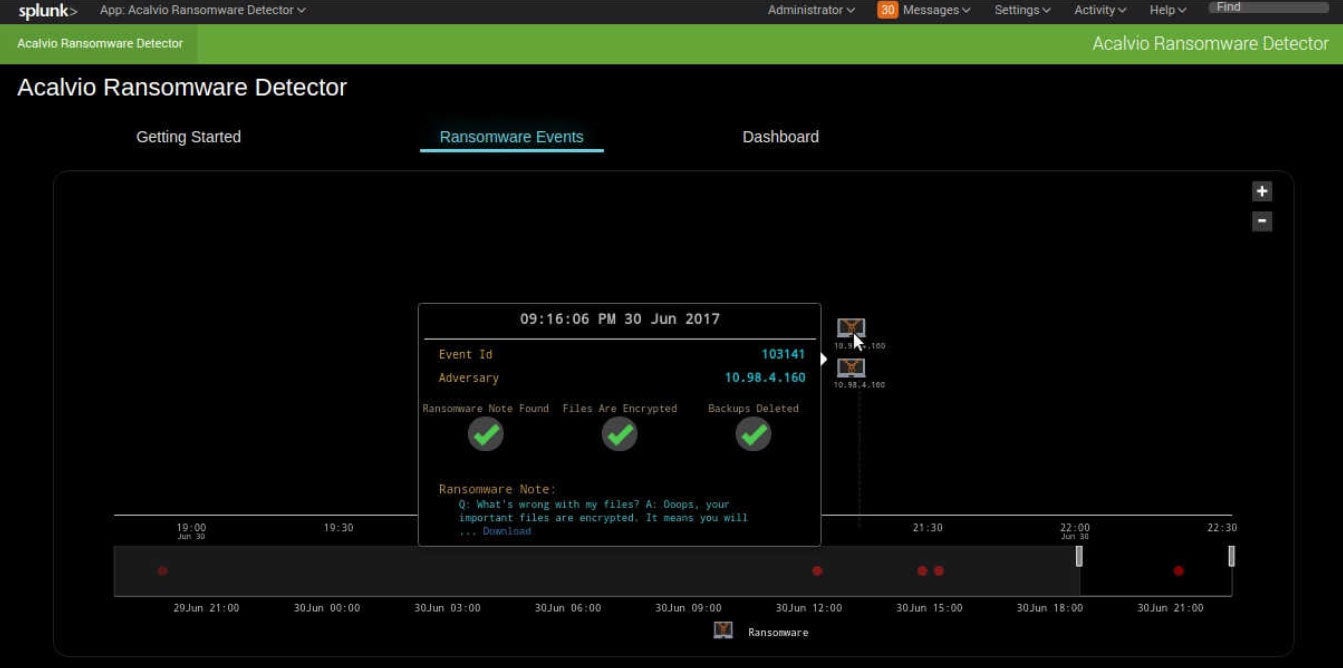Select the bottom ransomware event icon on the timeline

(851, 367)
